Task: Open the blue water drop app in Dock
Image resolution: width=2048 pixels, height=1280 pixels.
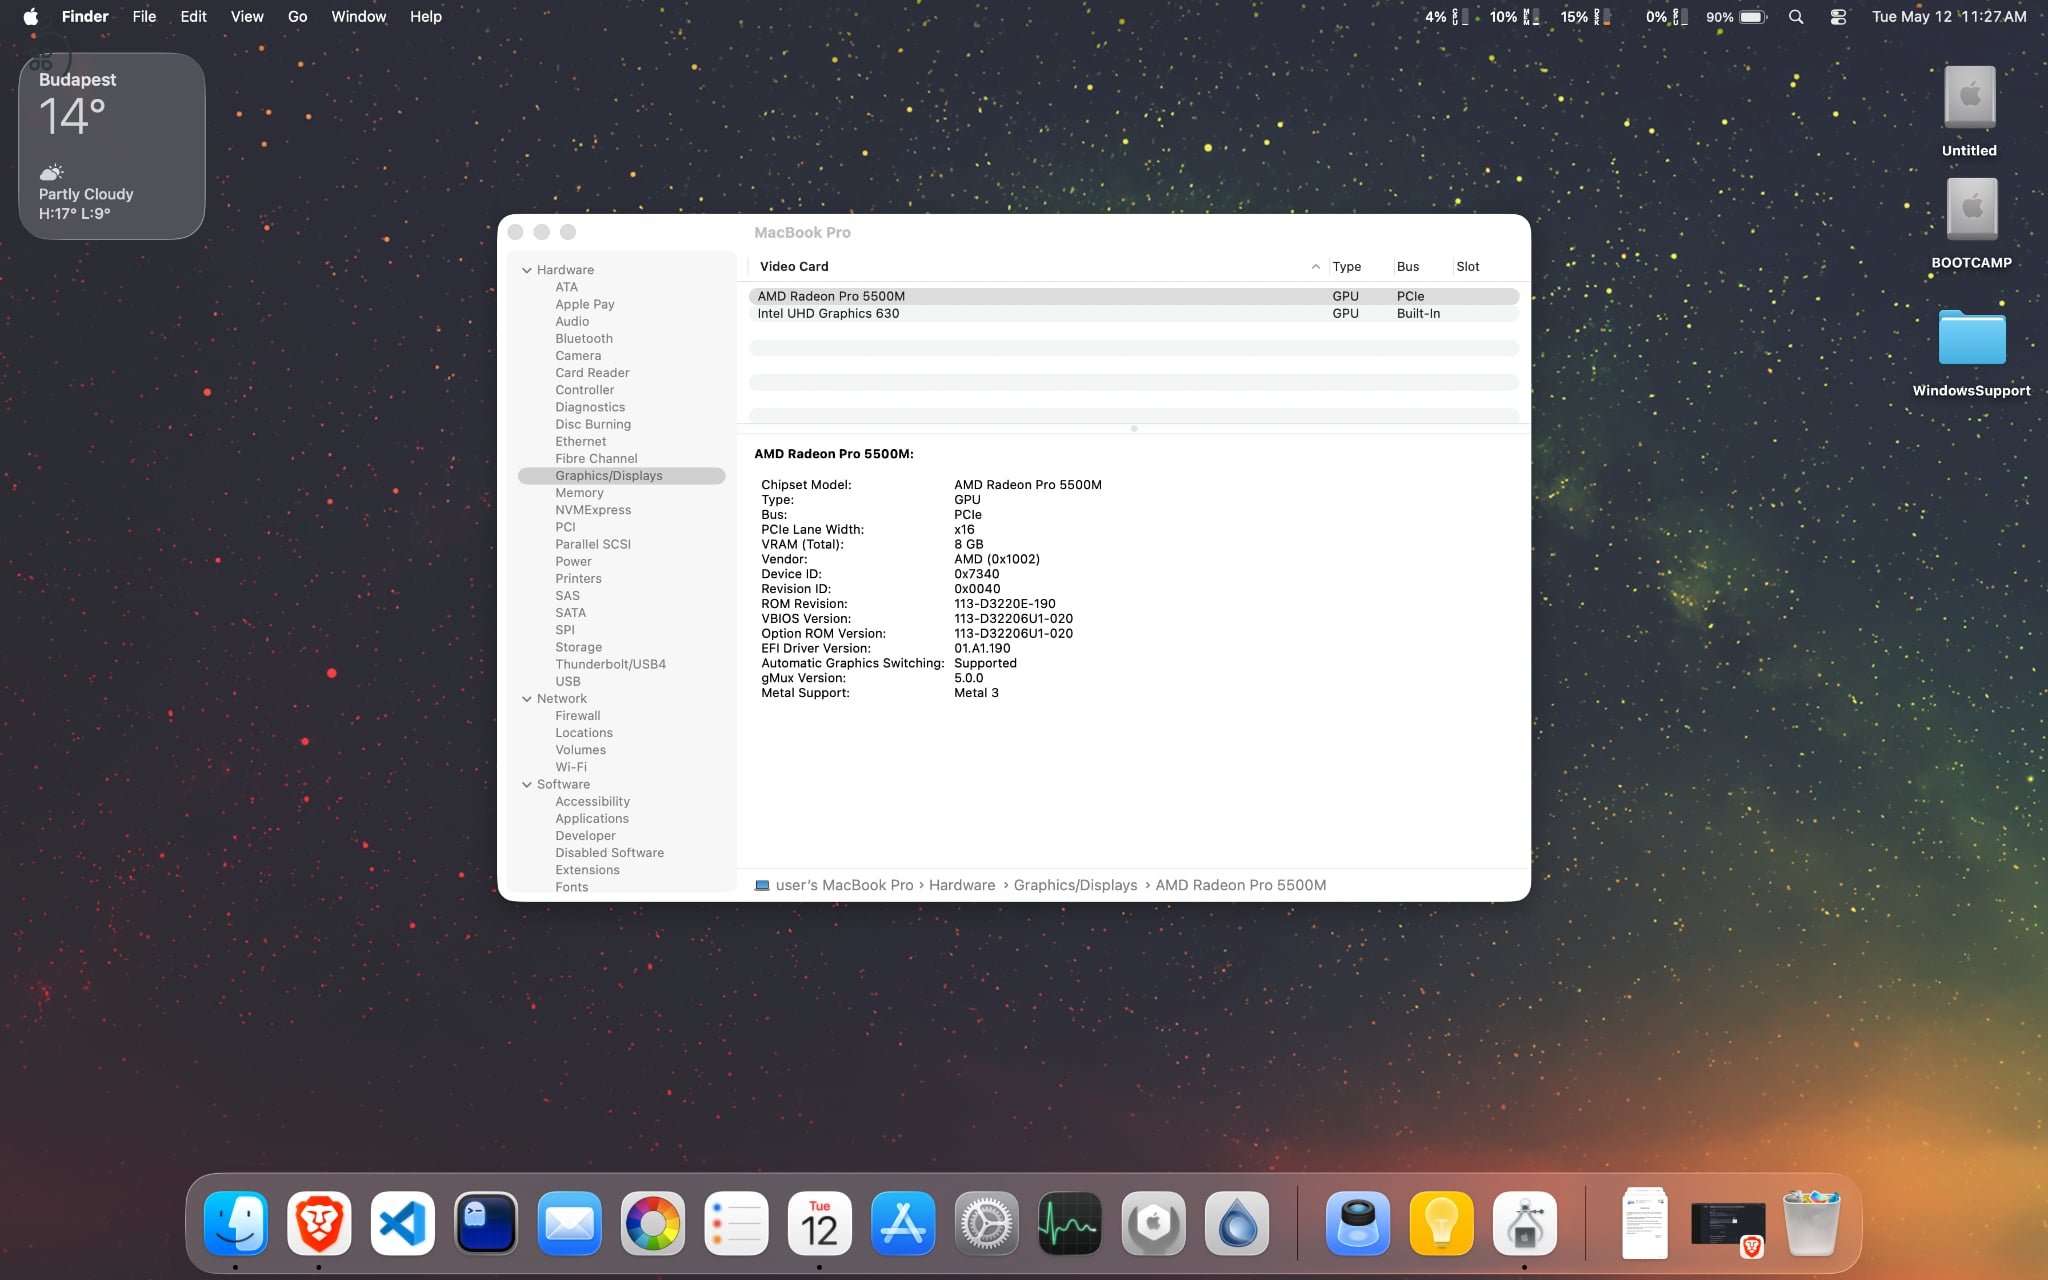Action: pyautogui.click(x=1237, y=1223)
